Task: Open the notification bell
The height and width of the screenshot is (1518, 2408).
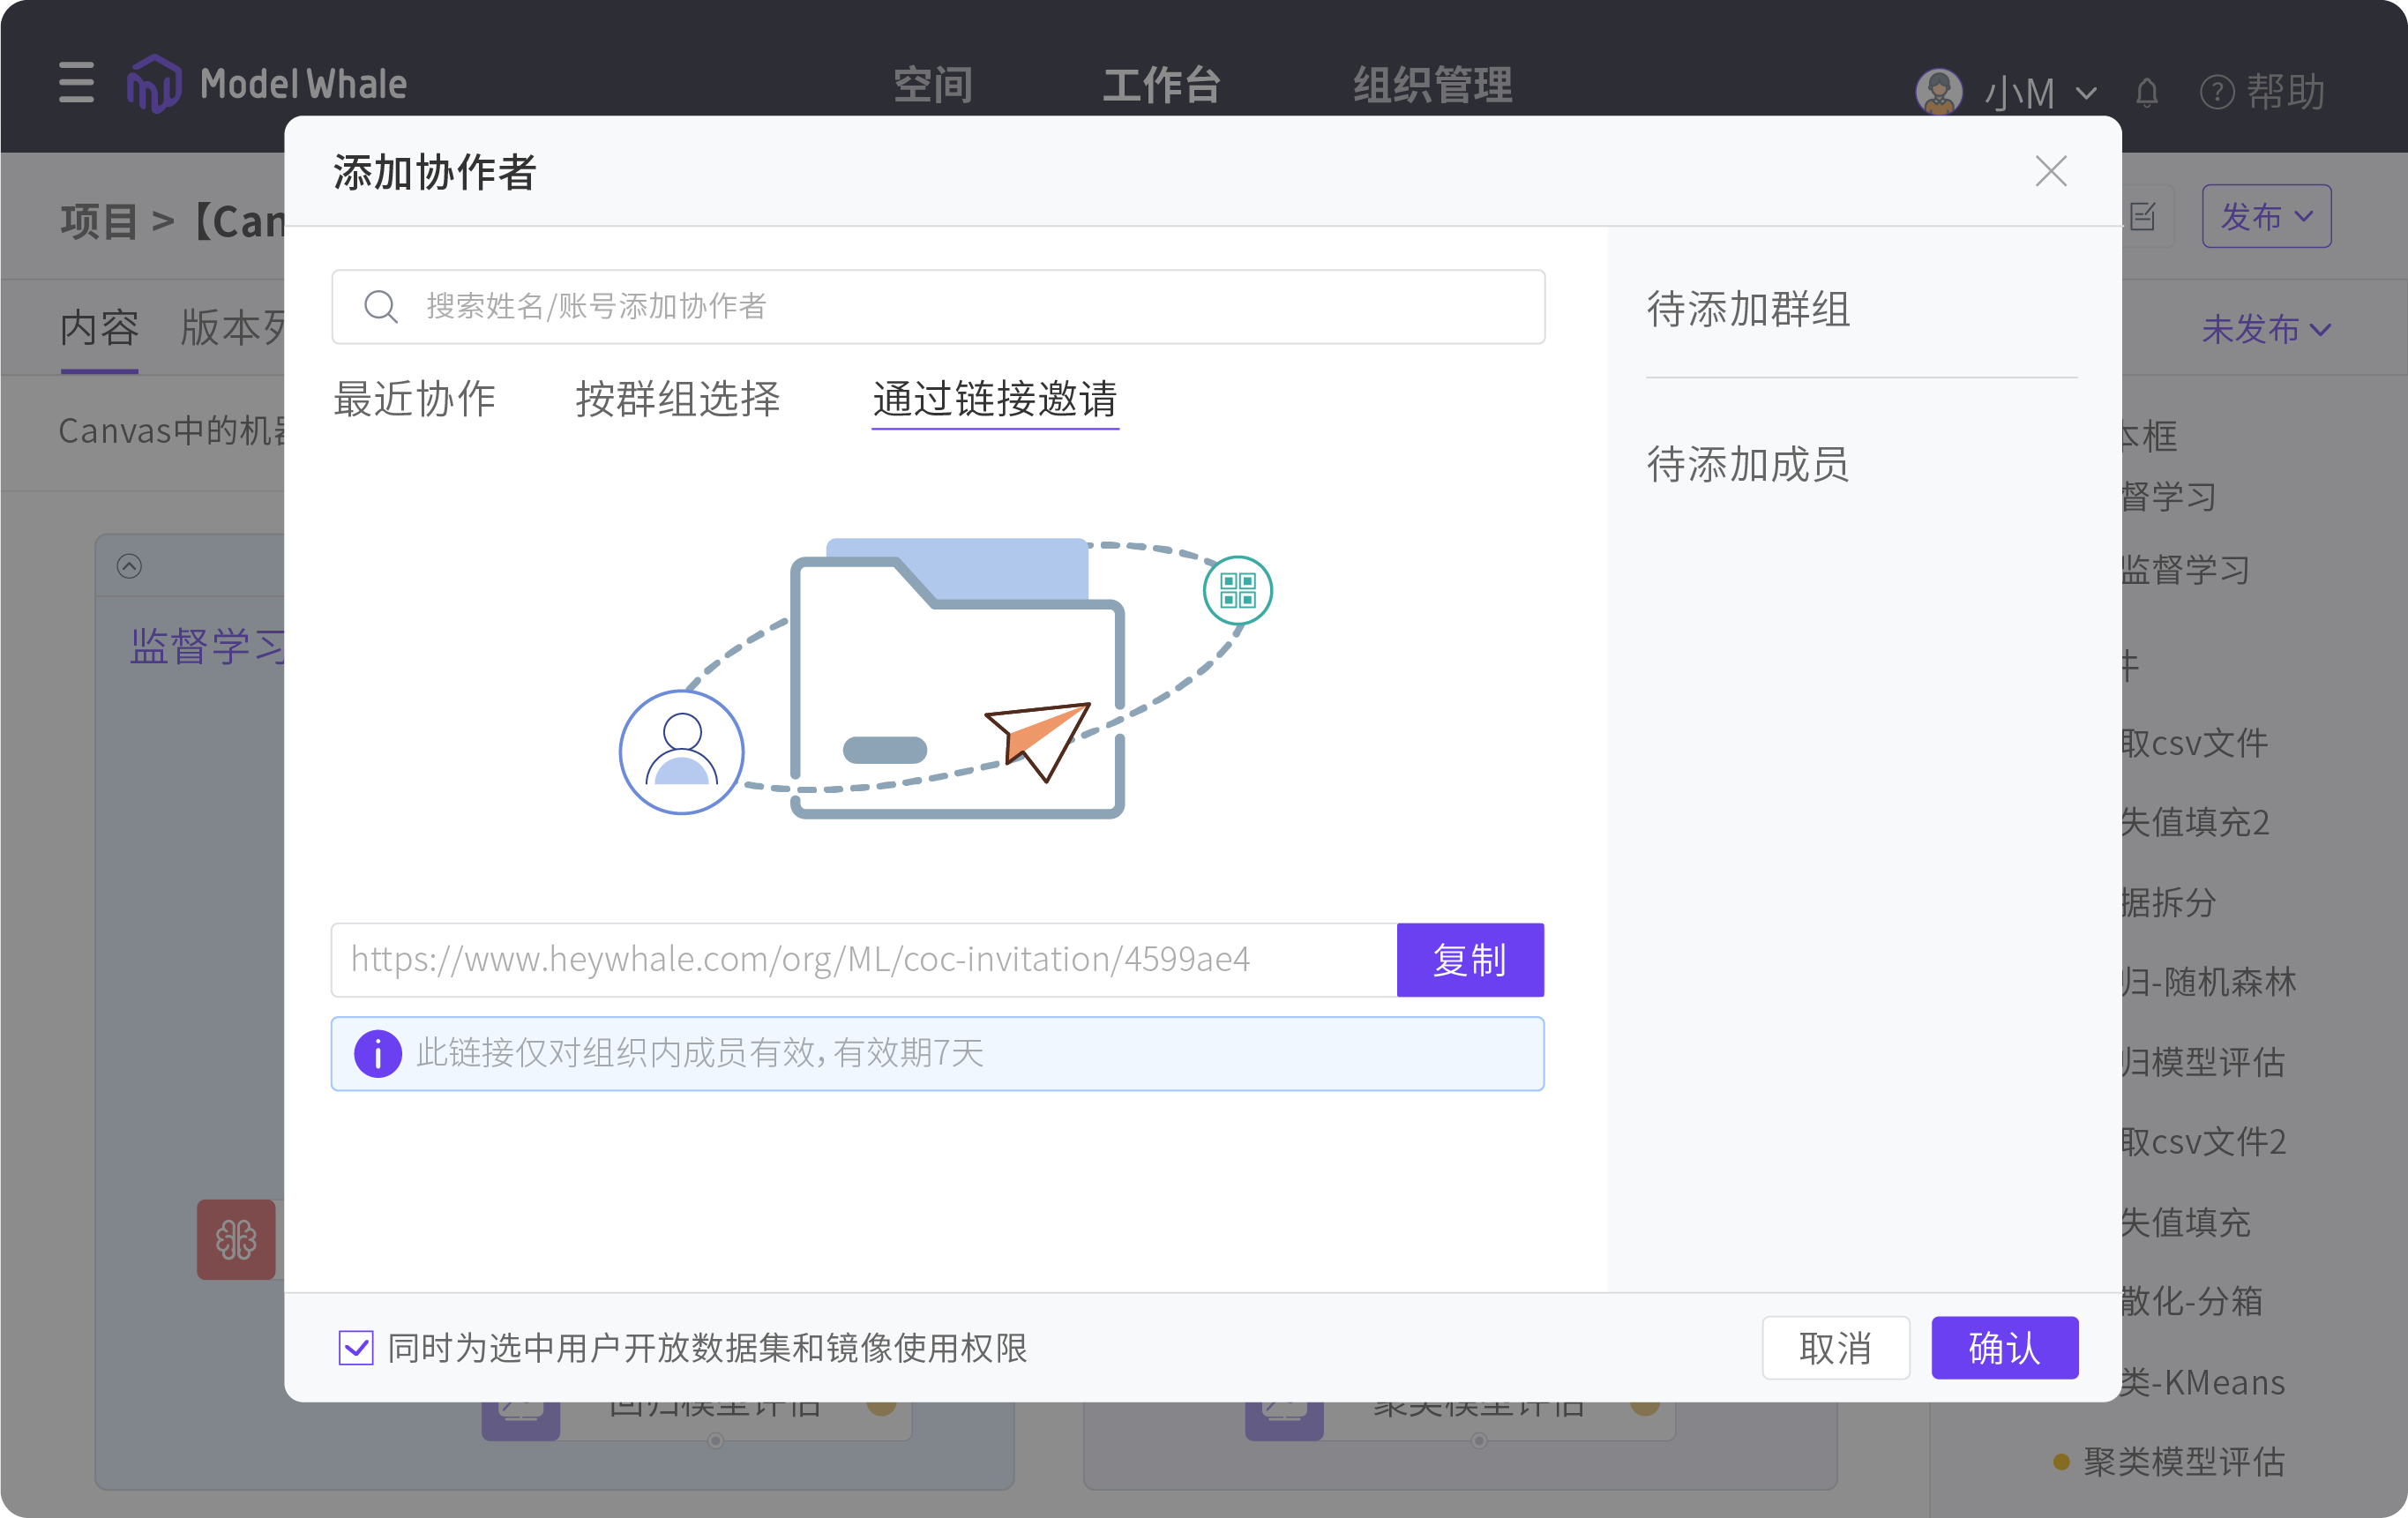Action: (x=2146, y=93)
